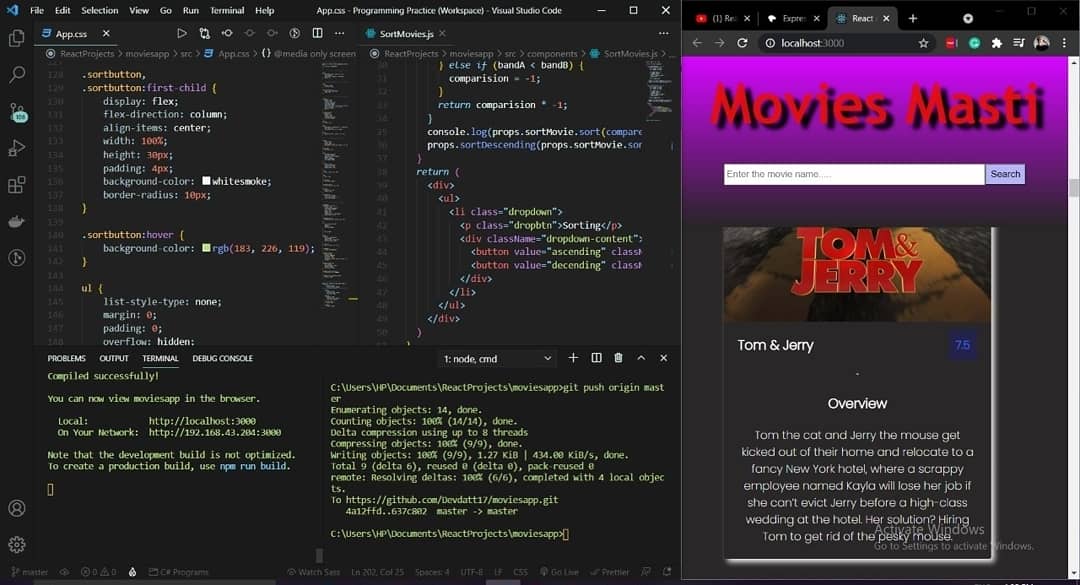This screenshot has height=585, width=1080.
Task: Expand the ReactProjects breadcrumb in App.css
Action: coord(87,53)
